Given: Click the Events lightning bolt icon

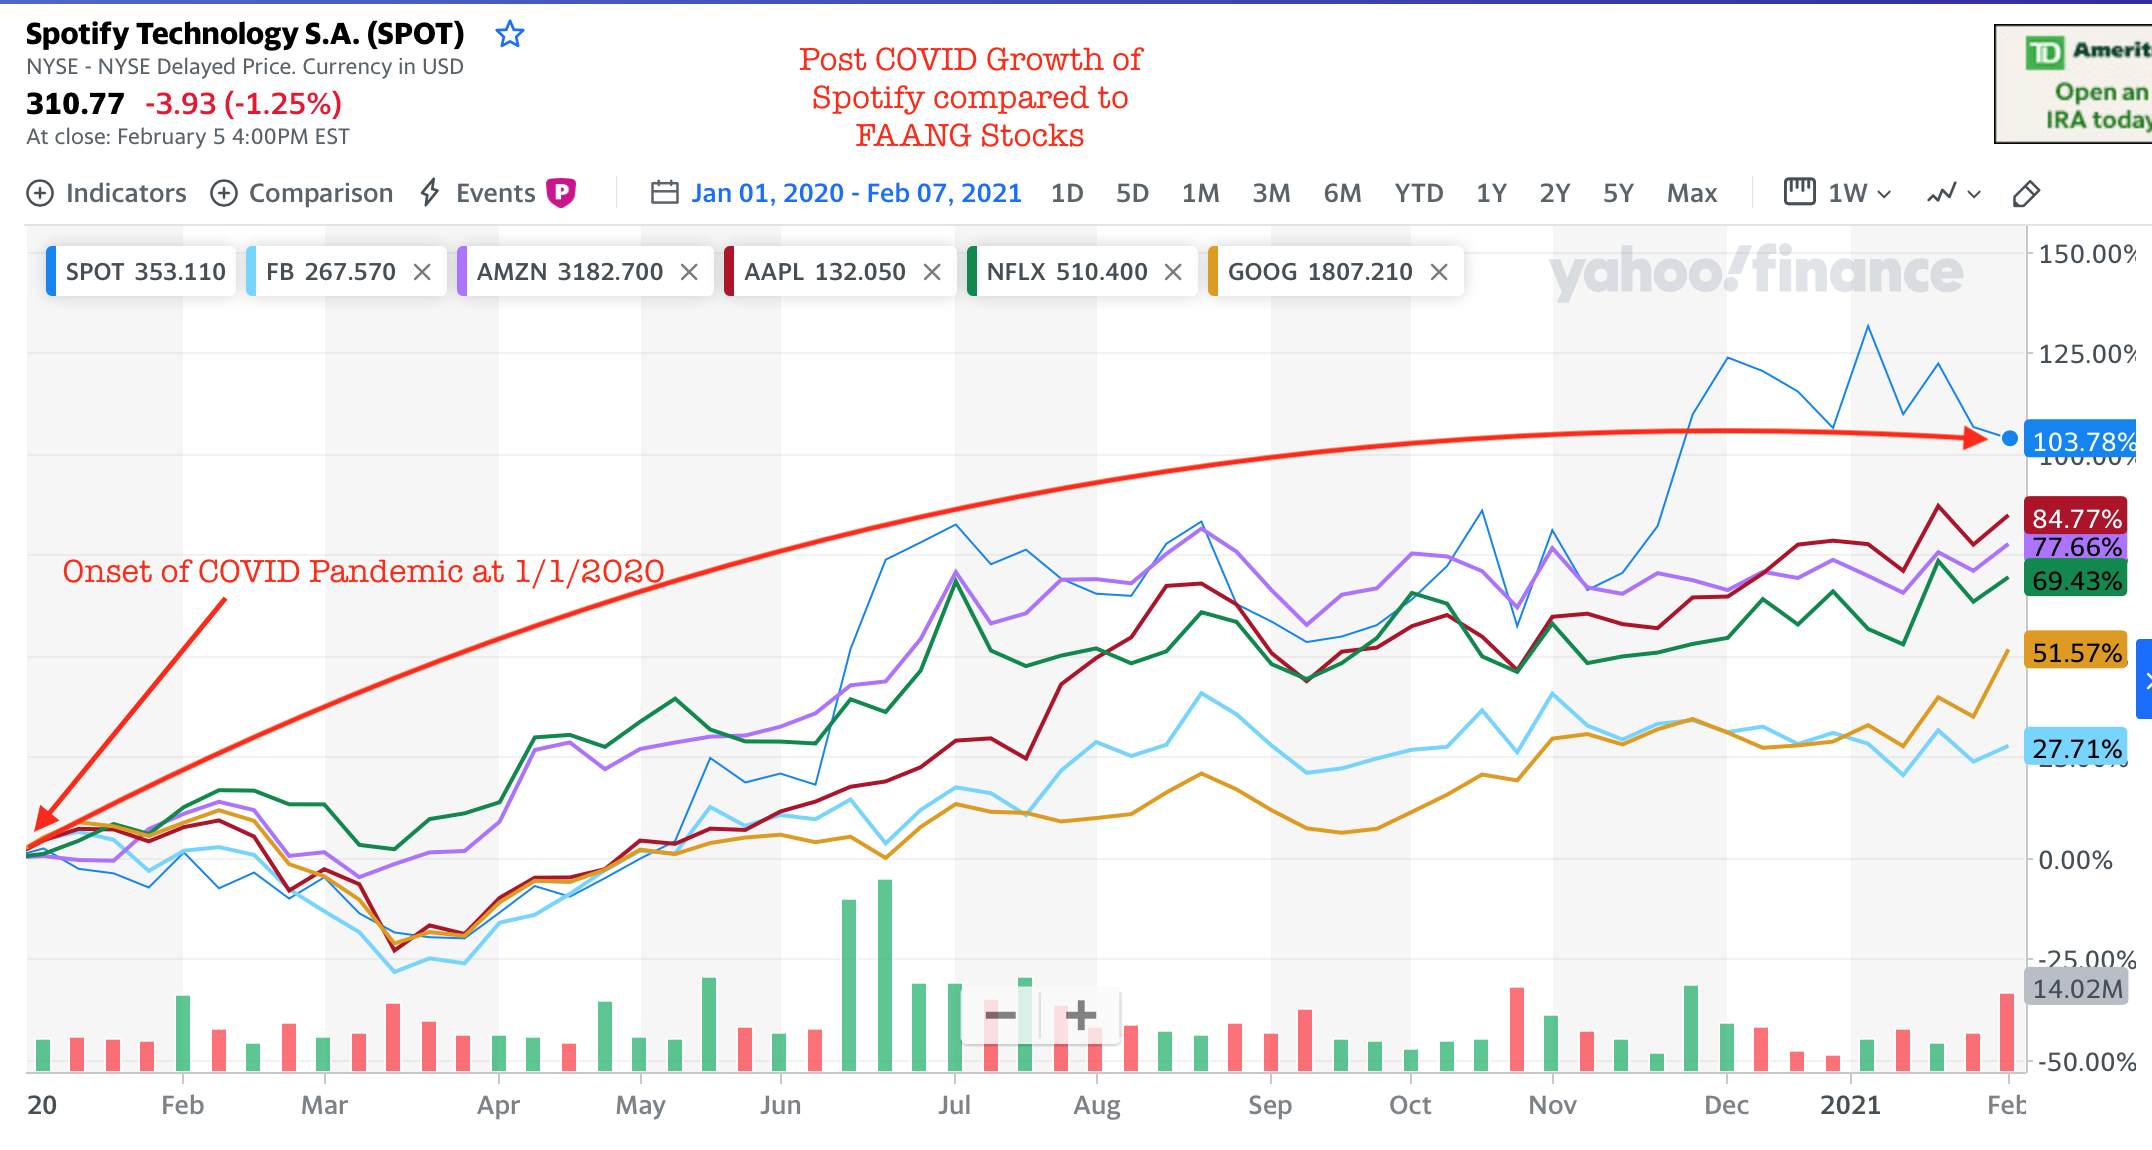Looking at the screenshot, I should tap(430, 192).
